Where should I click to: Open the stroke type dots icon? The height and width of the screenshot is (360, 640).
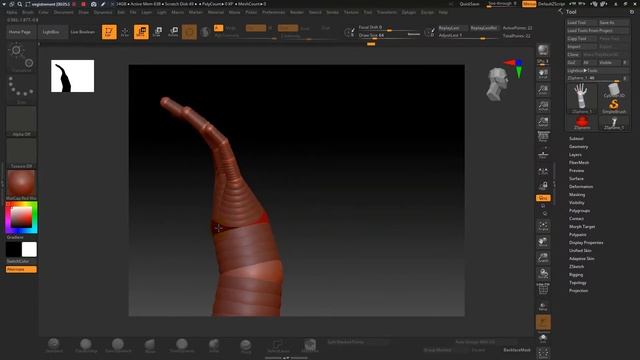point(20,90)
